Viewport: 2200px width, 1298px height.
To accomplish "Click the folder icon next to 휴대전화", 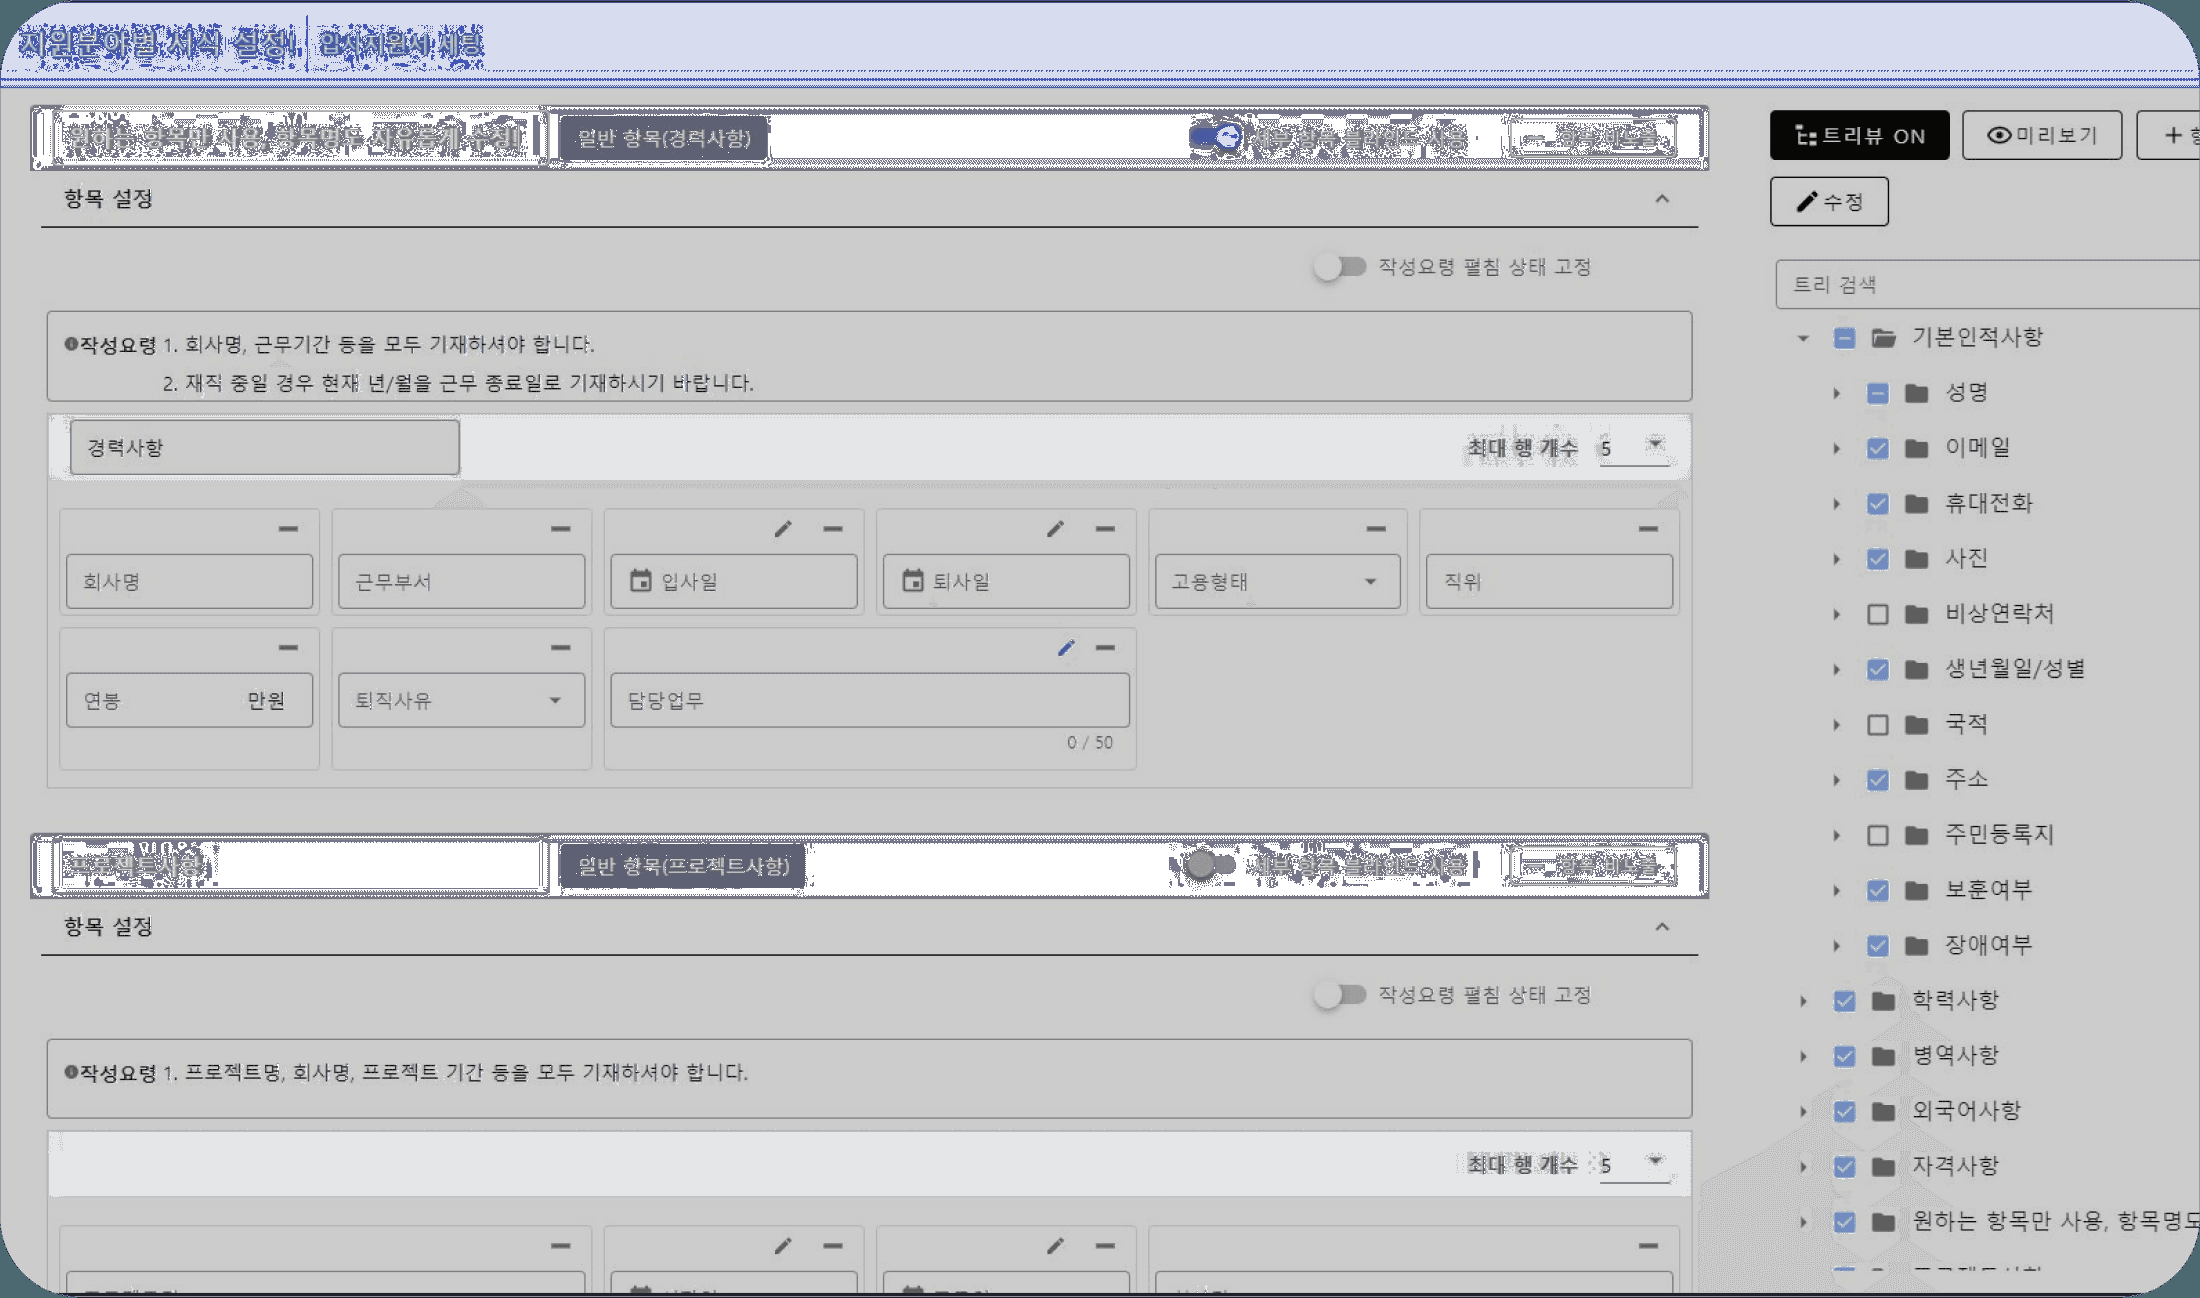I will [1916, 503].
